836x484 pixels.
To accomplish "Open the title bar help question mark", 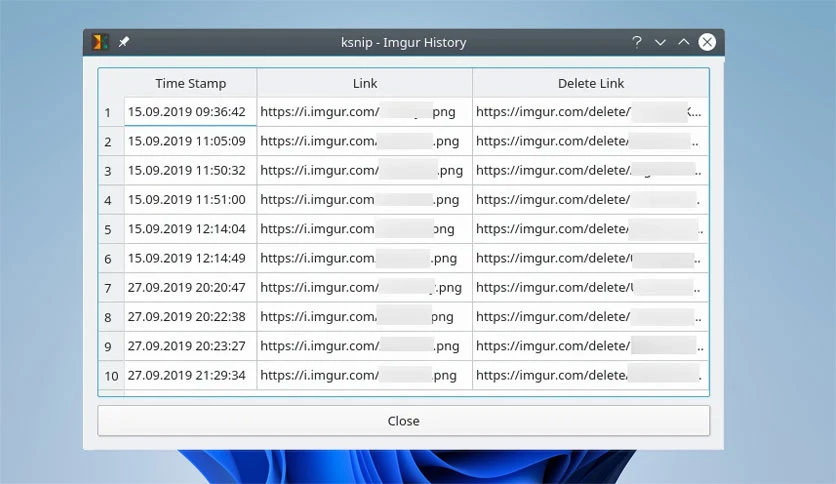I will click(637, 42).
